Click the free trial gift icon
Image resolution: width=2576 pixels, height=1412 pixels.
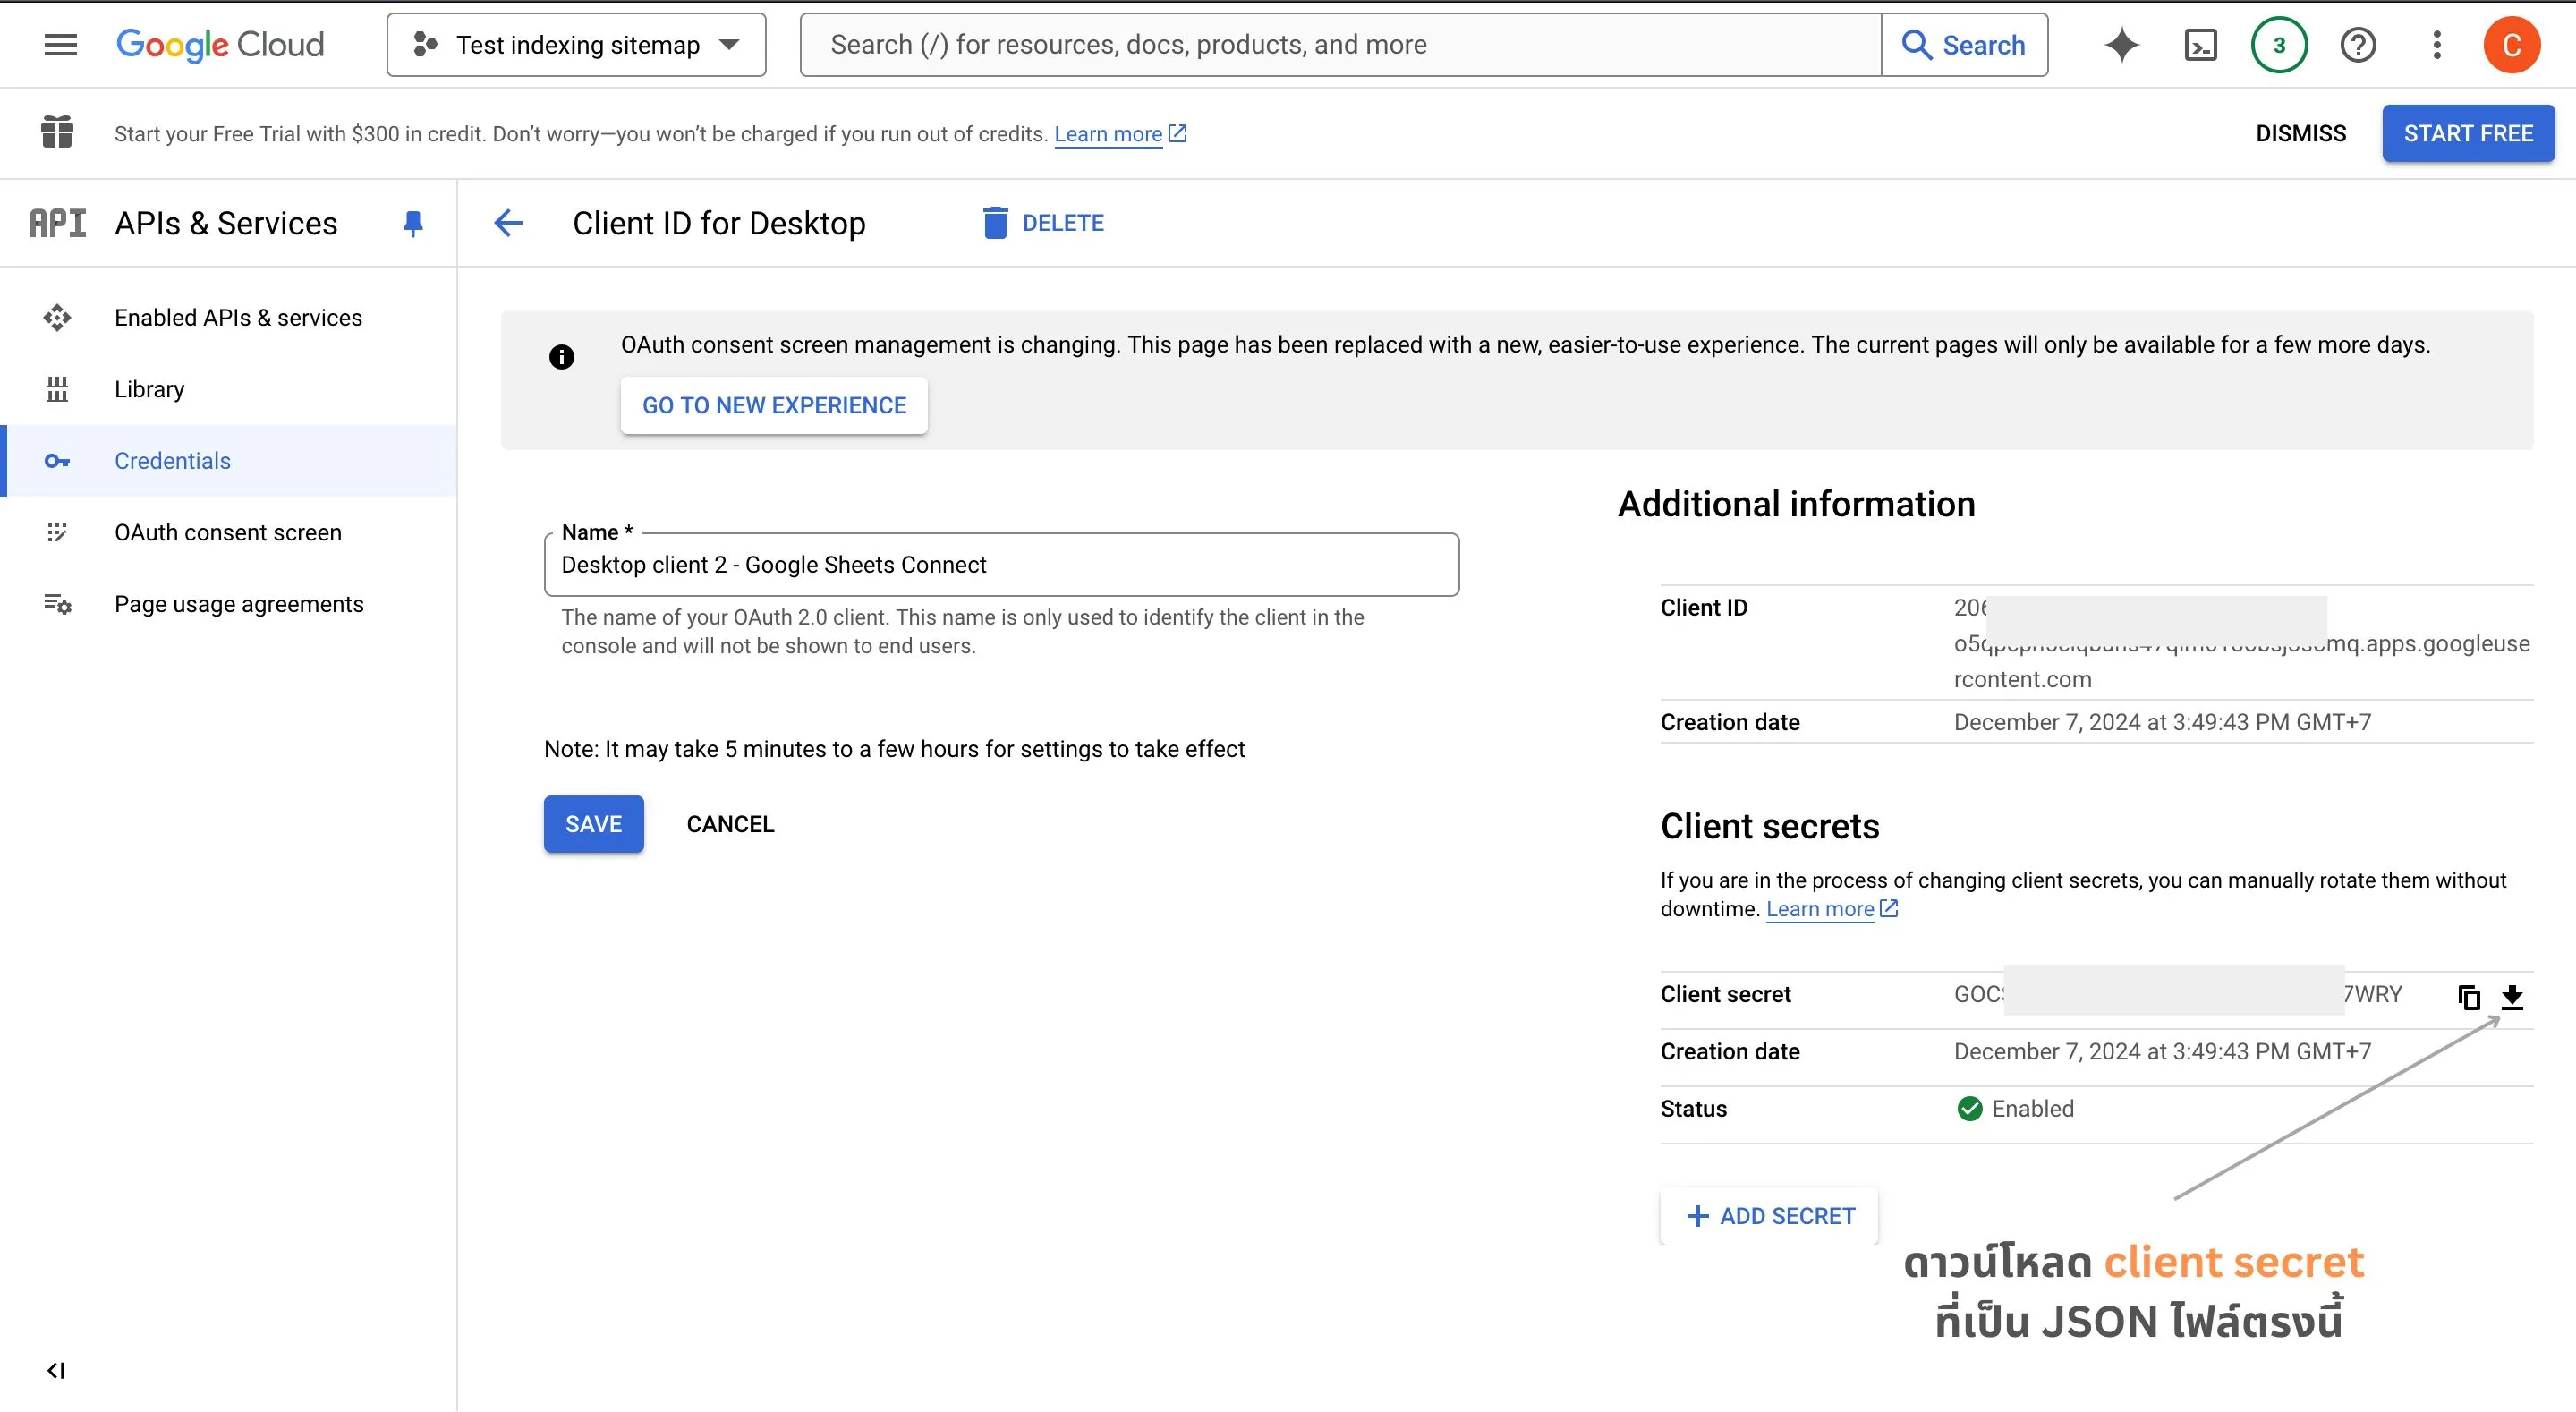(57, 132)
